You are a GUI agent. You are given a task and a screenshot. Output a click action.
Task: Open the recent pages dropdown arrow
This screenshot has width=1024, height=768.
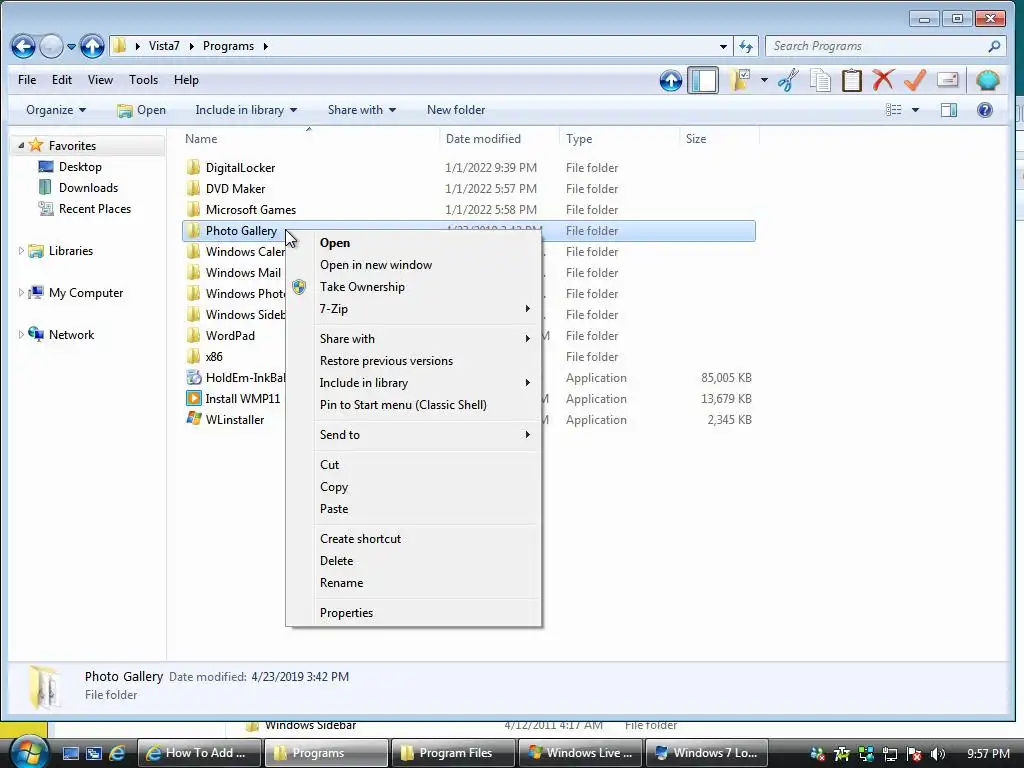pyautogui.click(x=71, y=47)
